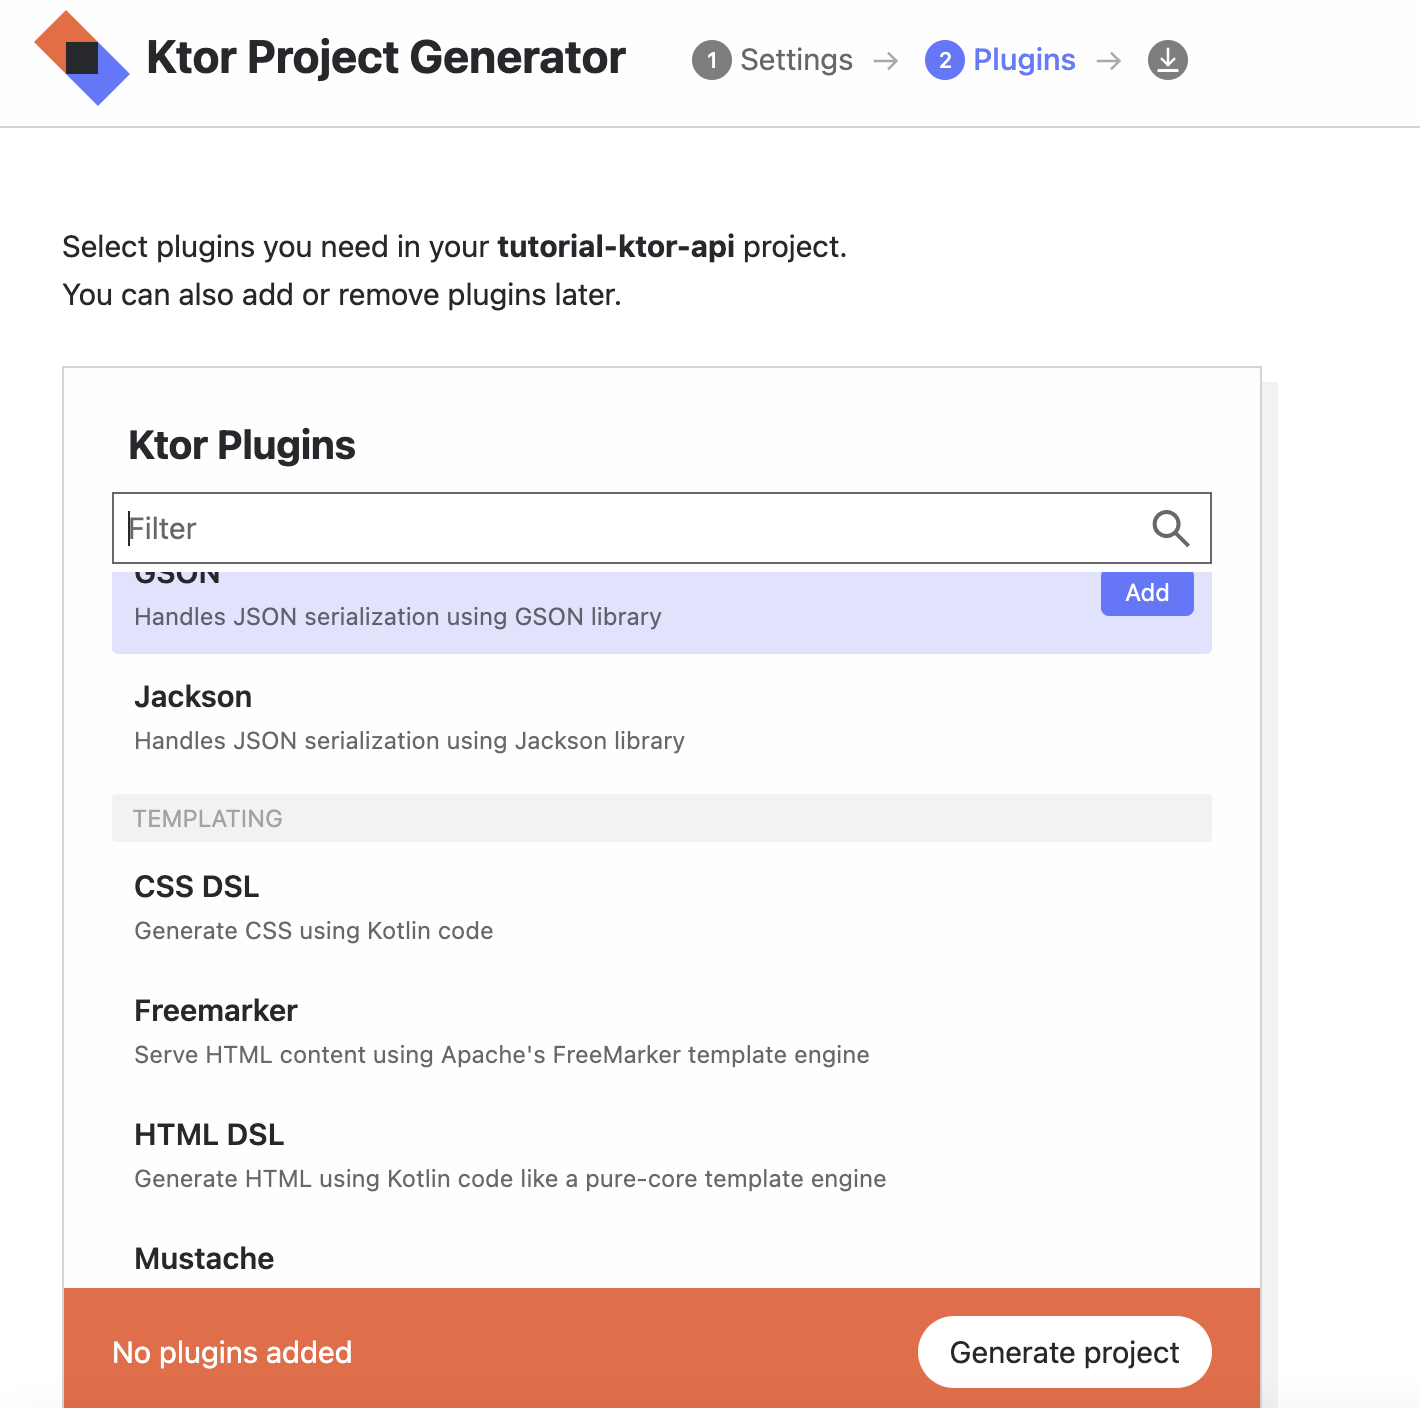This screenshot has width=1420, height=1408.
Task: Click the 'Ktor Plugins' heading
Action: (x=242, y=445)
